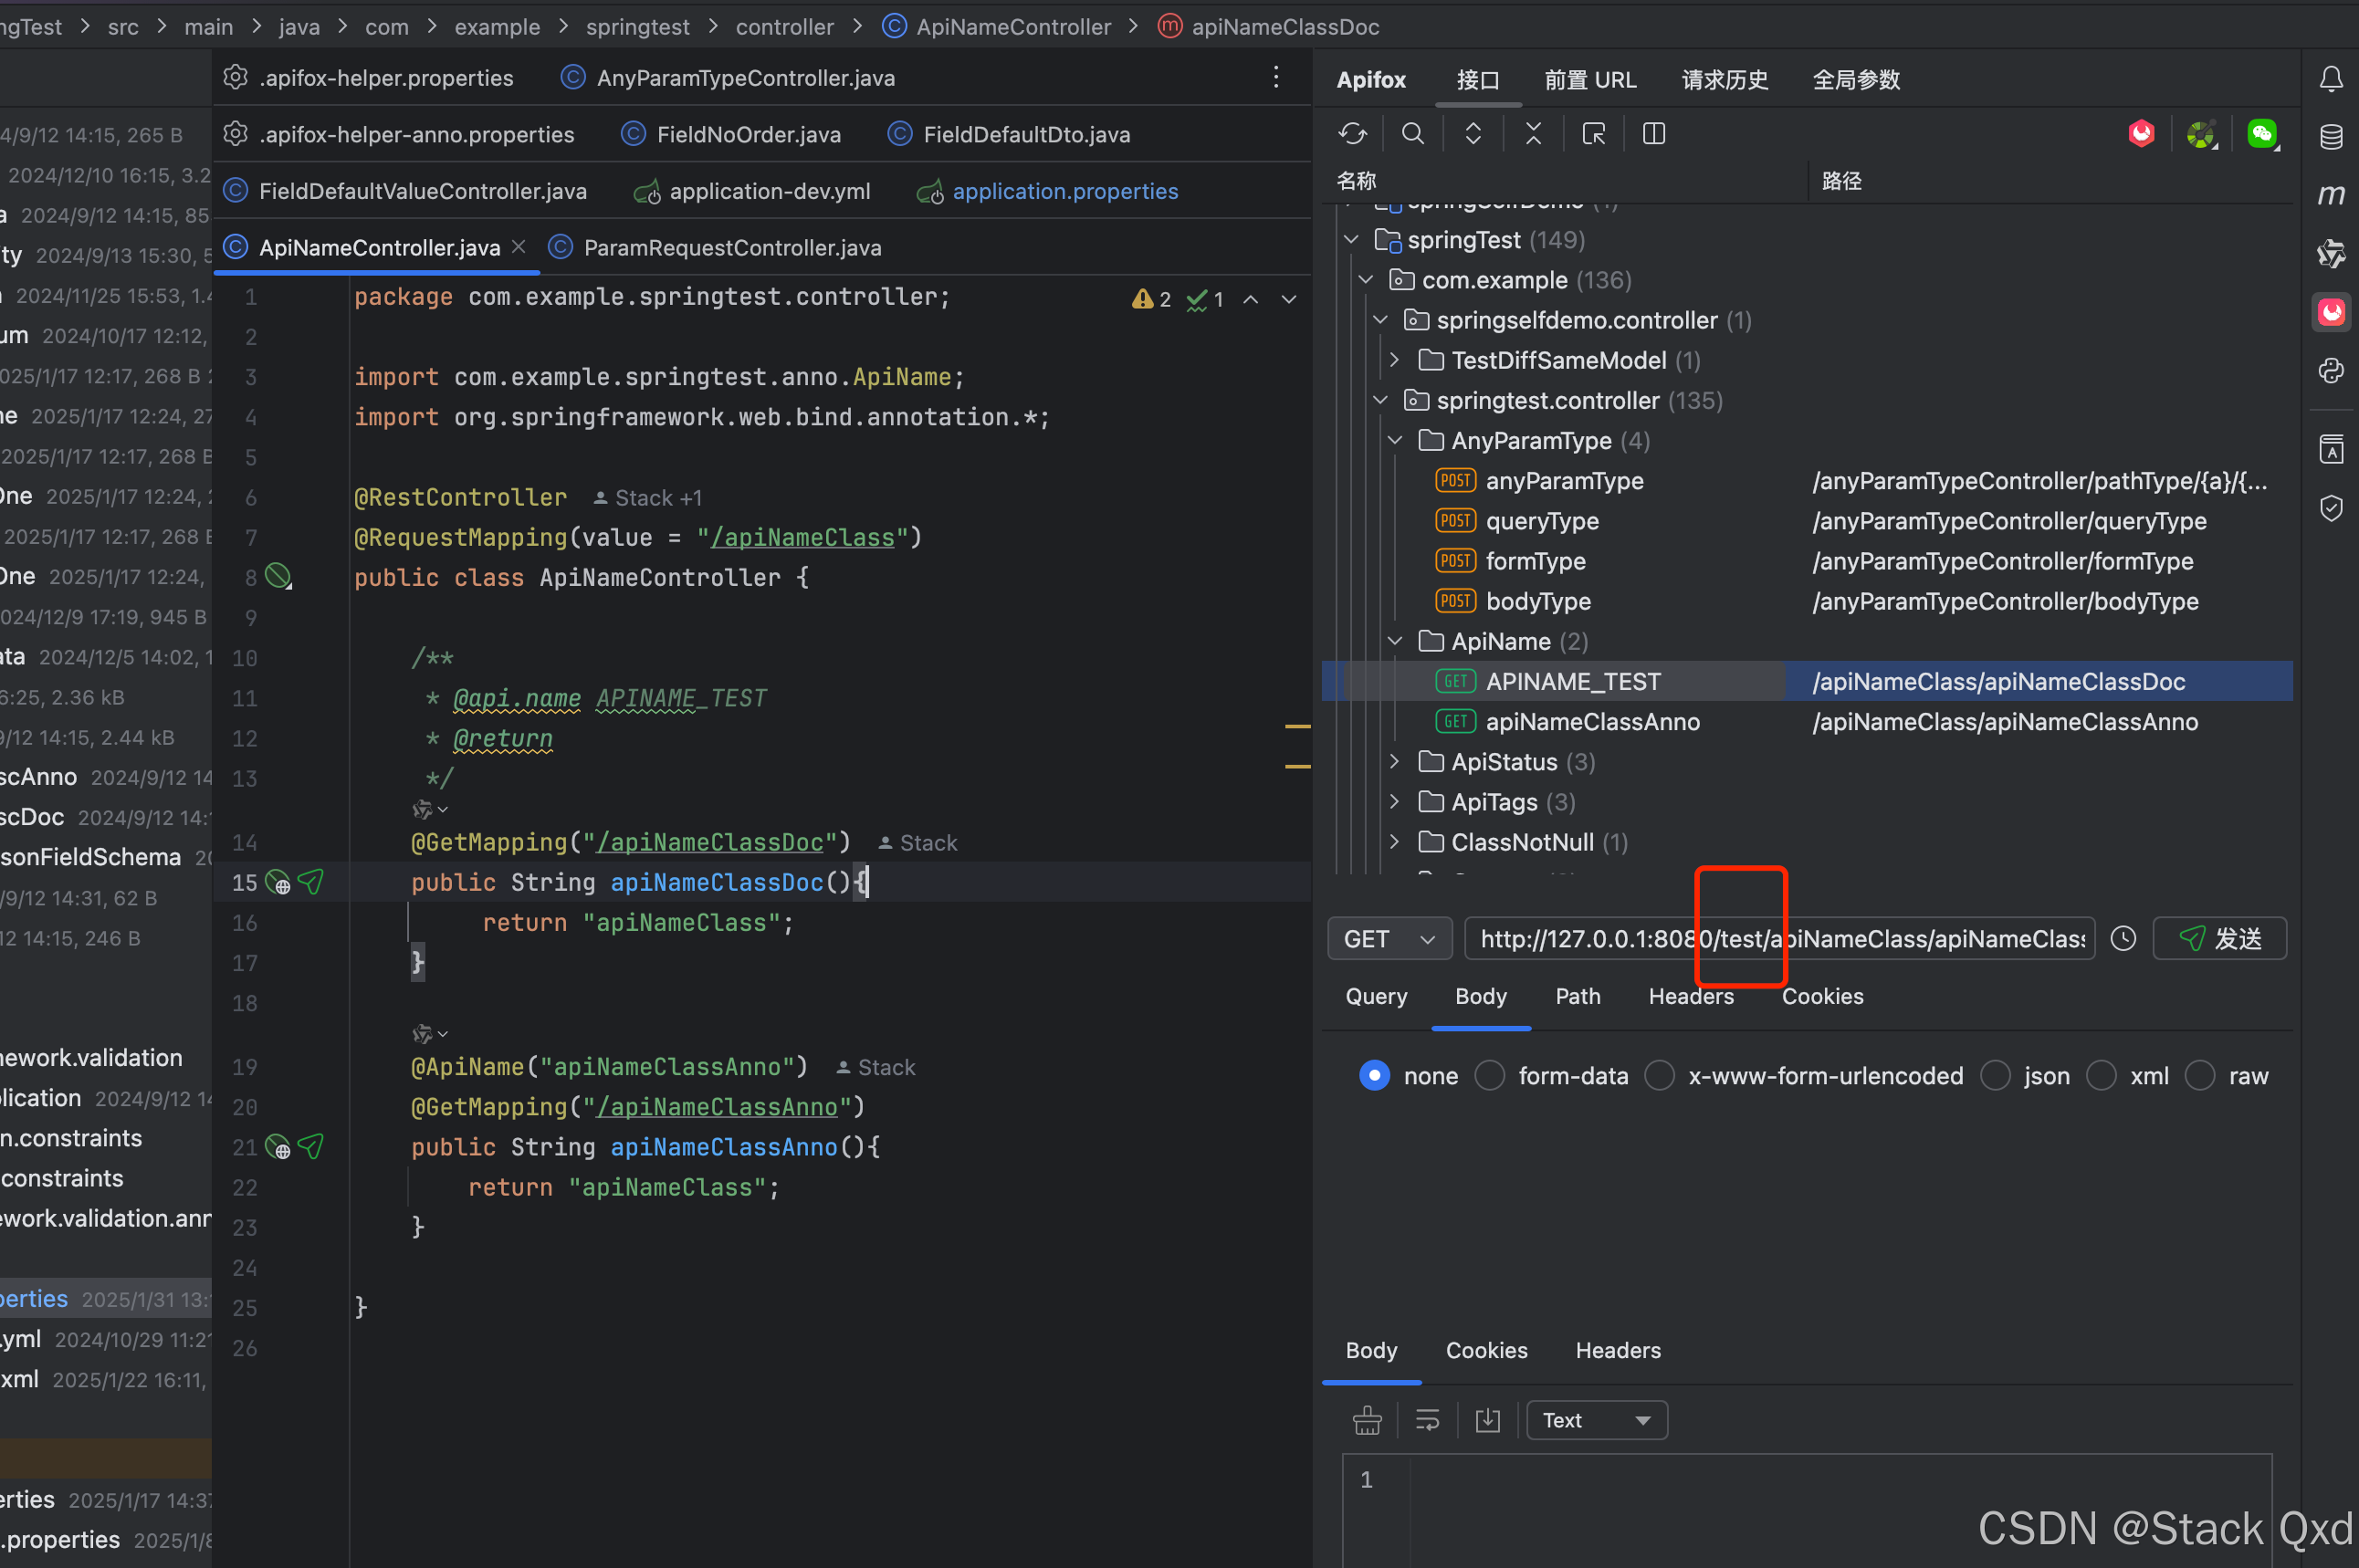The width and height of the screenshot is (2359, 1568).
Task: Click the collapse all icon in Apifox toolbar
Action: [x=1532, y=133]
